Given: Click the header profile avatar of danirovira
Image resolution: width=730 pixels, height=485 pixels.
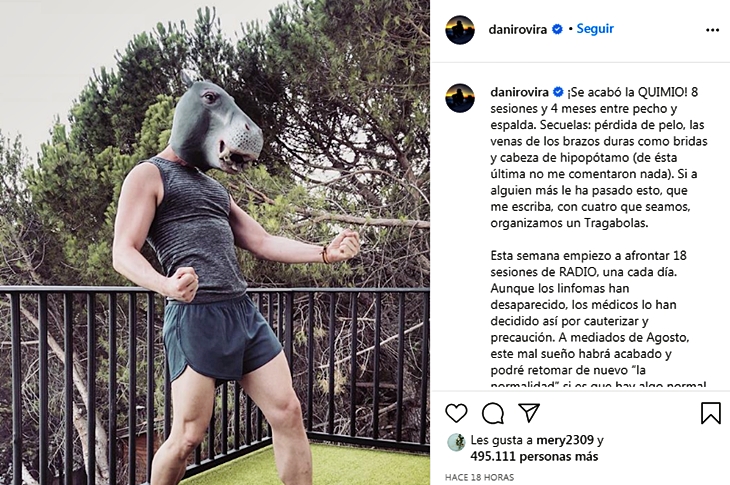Looking at the screenshot, I should 460,30.
